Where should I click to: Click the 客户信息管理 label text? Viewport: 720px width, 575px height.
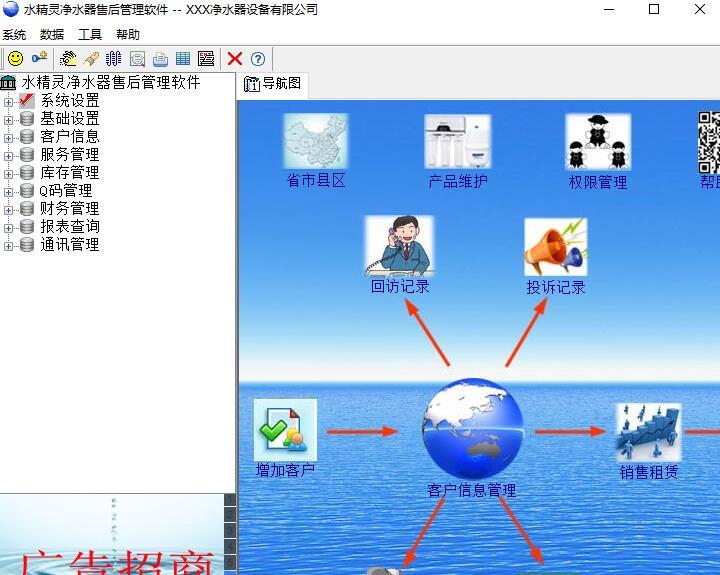click(x=472, y=490)
